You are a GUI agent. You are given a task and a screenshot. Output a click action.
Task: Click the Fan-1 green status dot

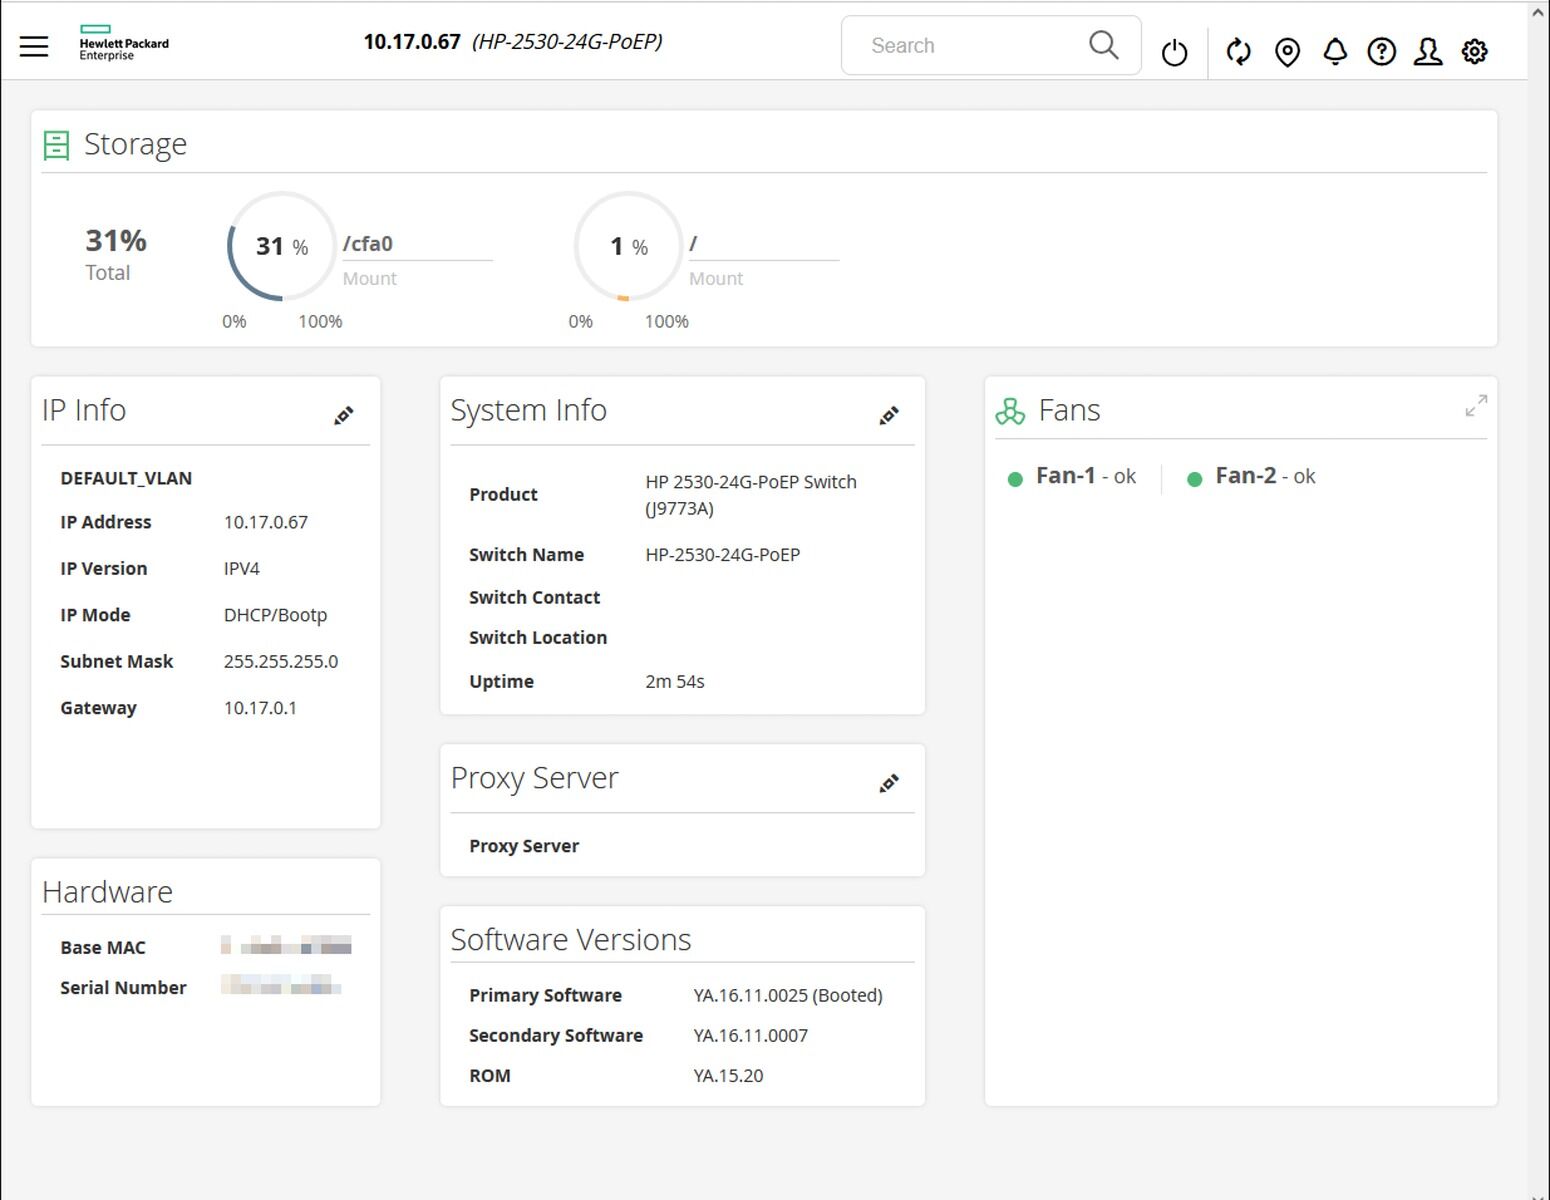[1015, 479]
